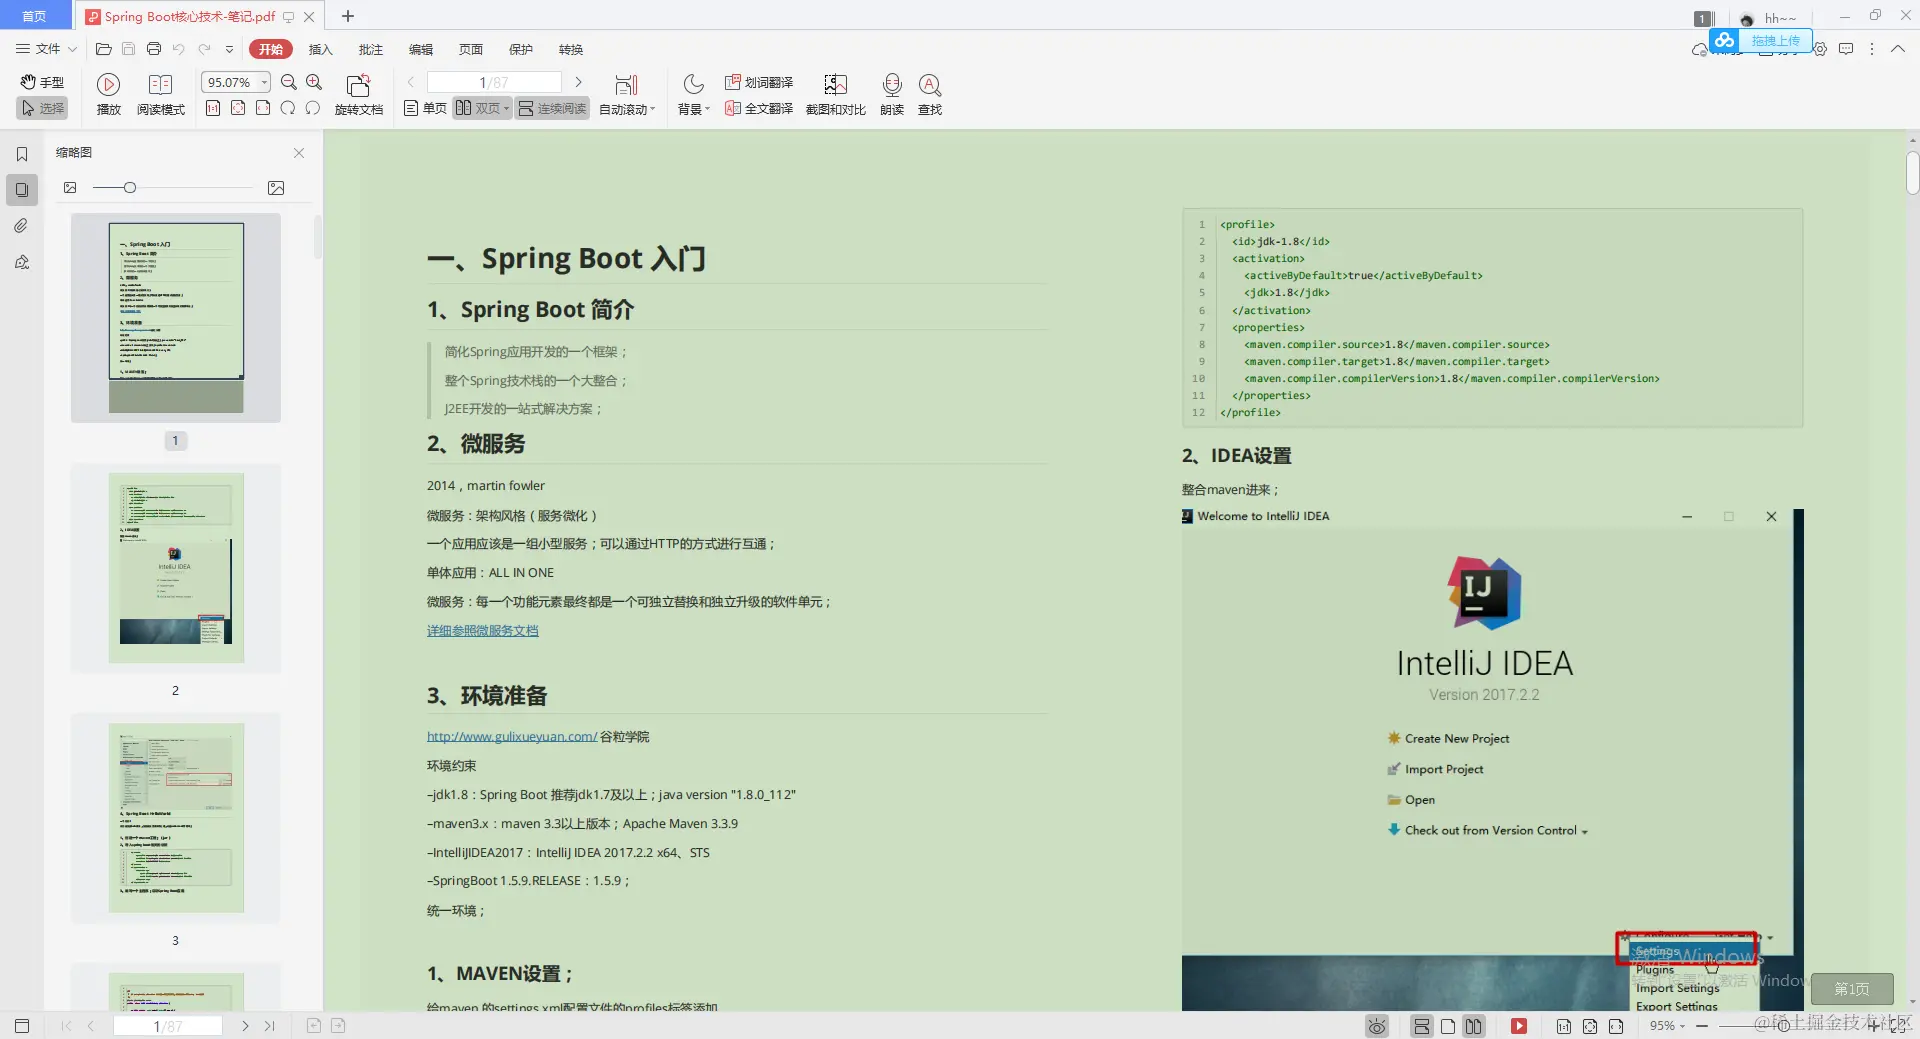Switch to the 编辑 ribbon tab
The height and width of the screenshot is (1039, 1920).
[x=421, y=49]
